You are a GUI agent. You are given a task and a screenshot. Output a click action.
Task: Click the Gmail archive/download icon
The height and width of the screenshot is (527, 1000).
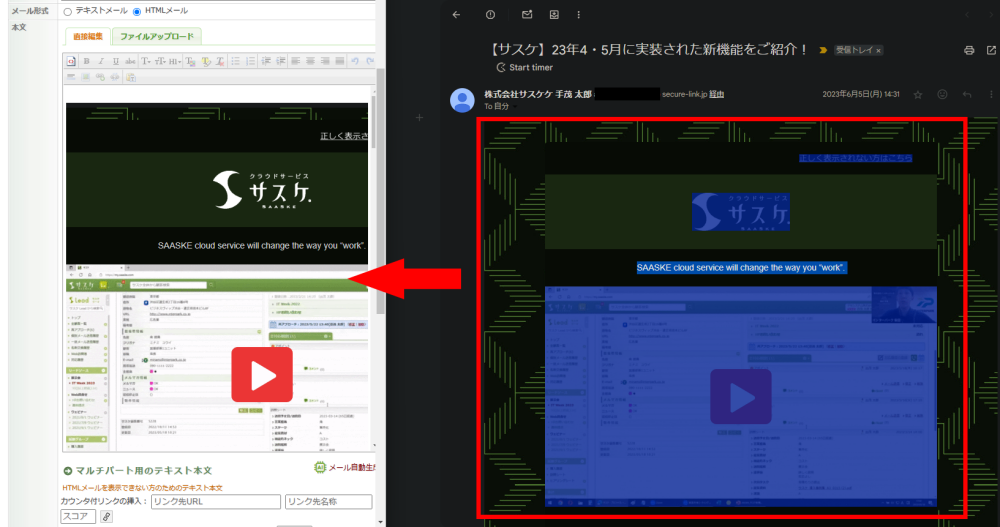[x=554, y=15]
